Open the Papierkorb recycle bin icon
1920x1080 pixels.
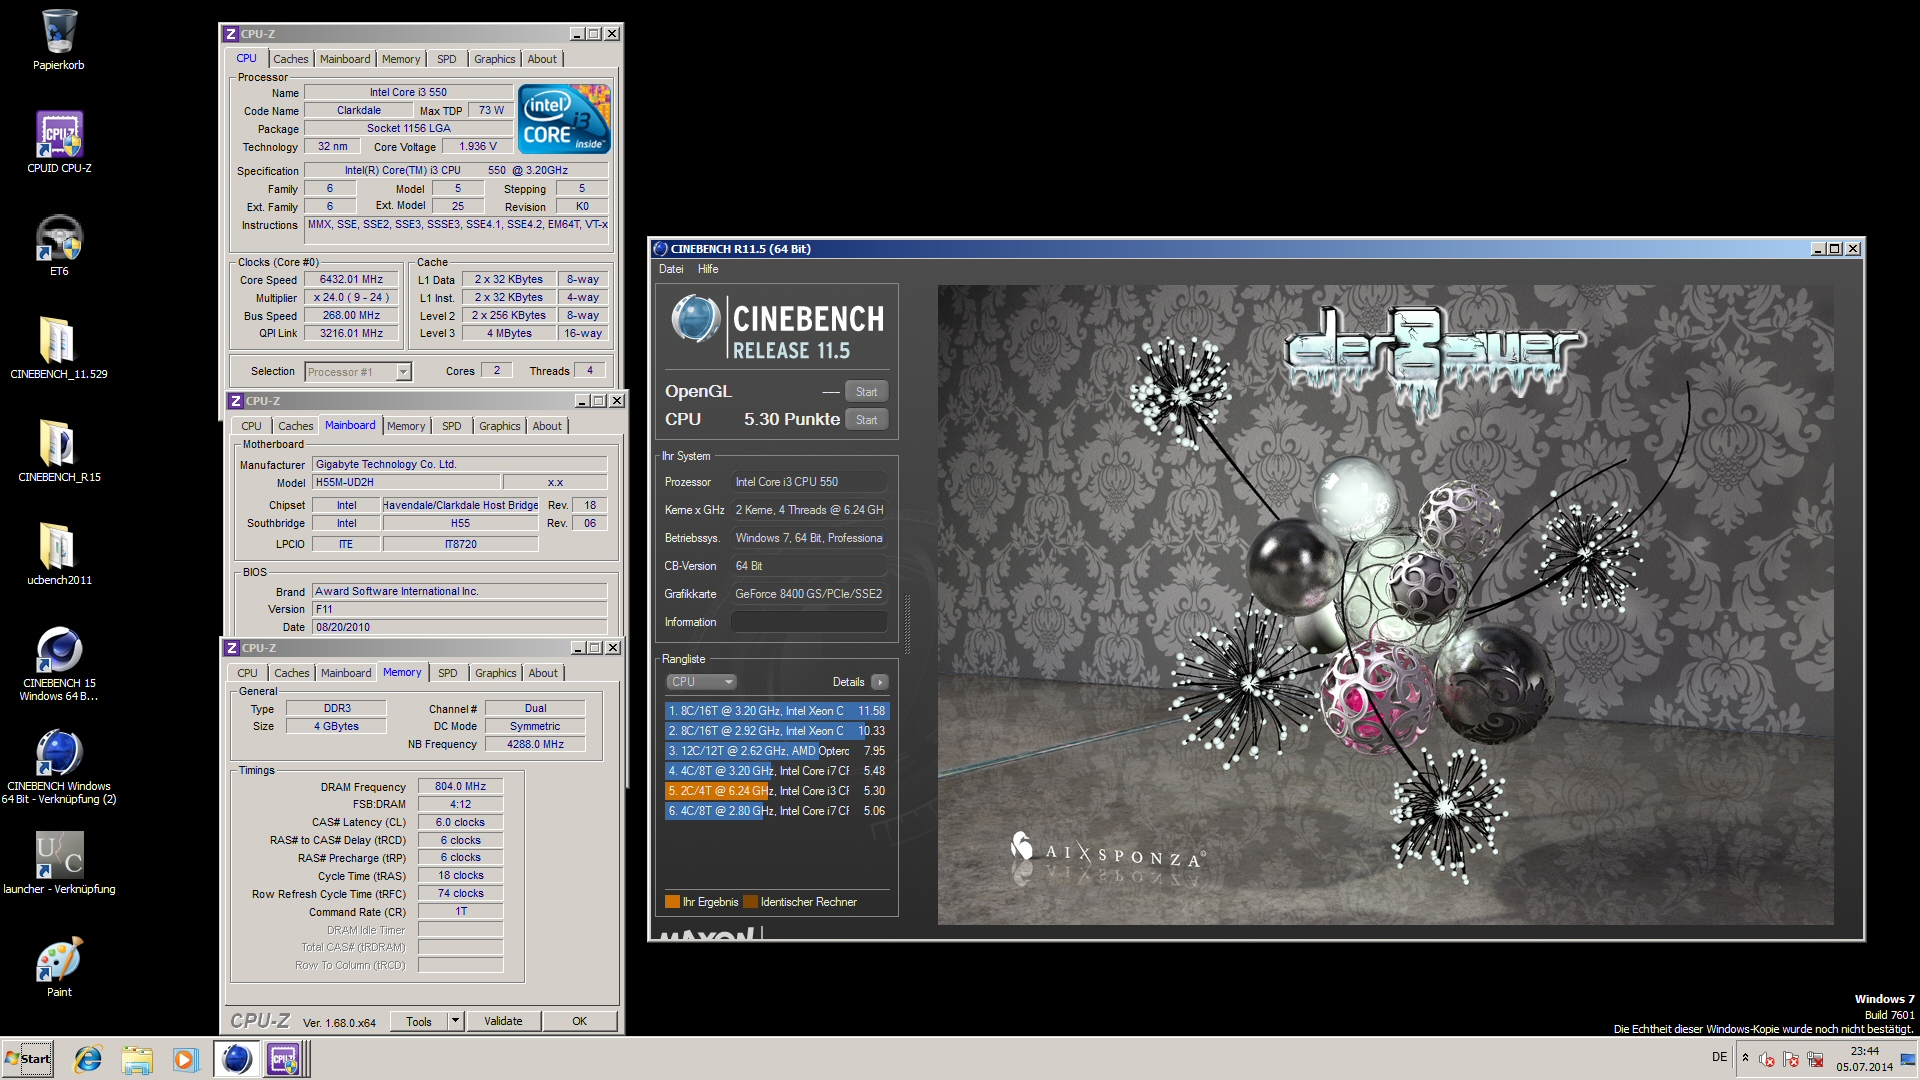coord(59,40)
